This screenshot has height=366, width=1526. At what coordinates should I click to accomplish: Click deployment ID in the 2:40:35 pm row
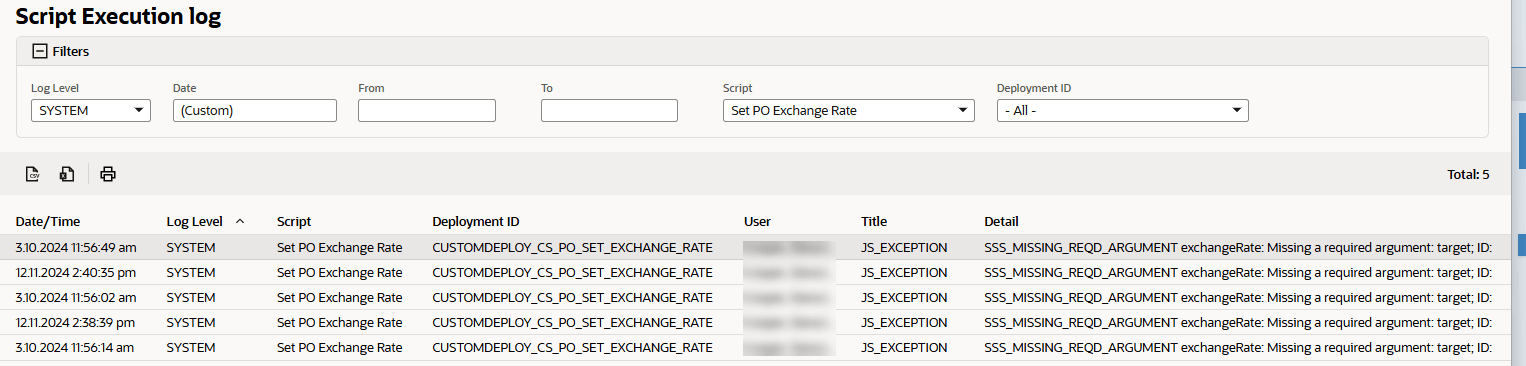coord(572,272)
